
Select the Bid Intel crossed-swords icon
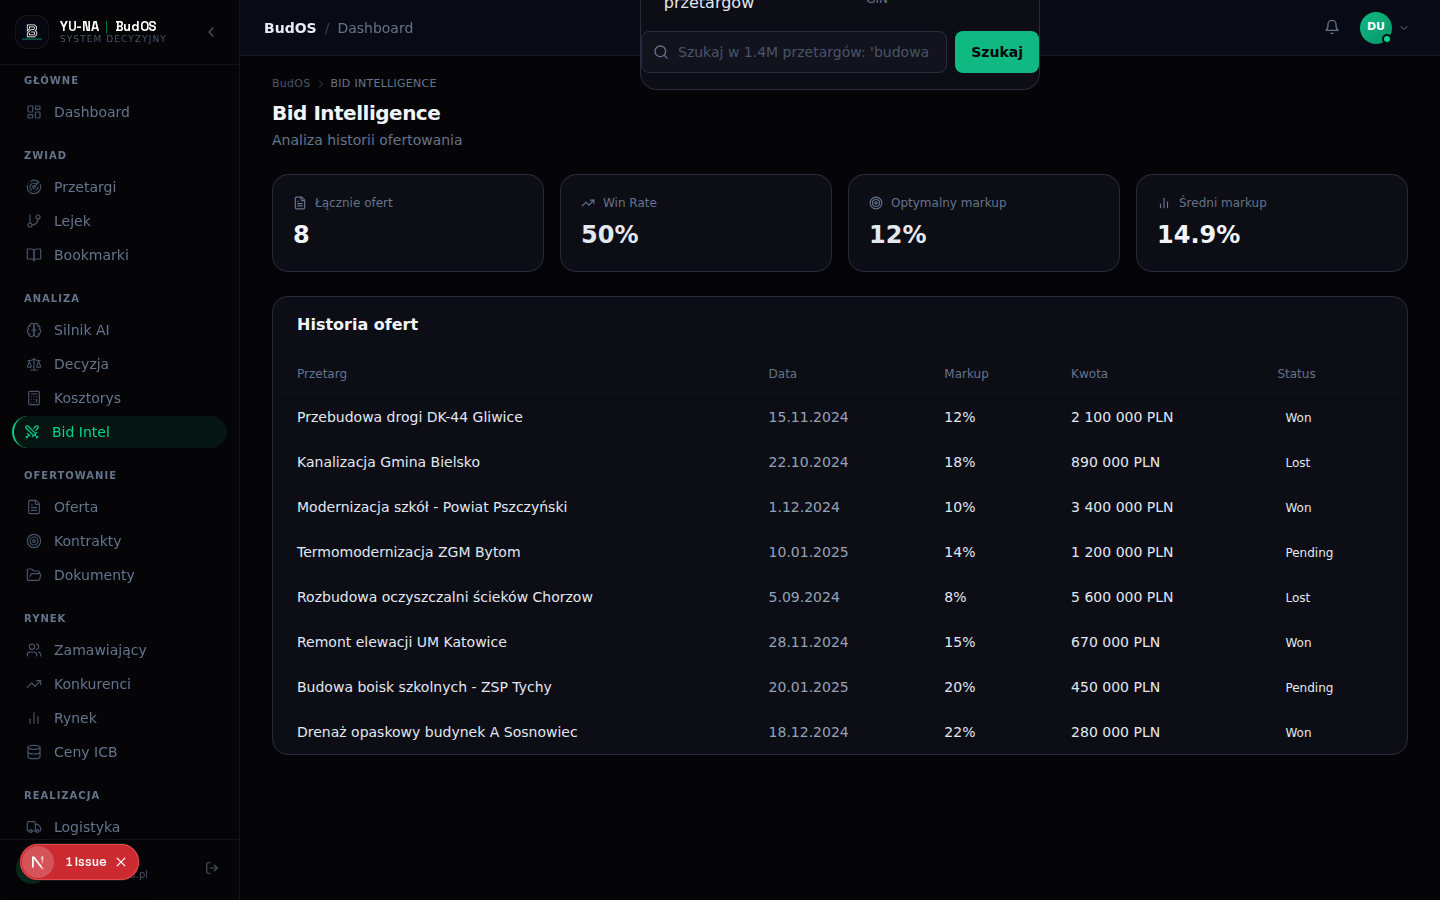click(x=32, y=432)
